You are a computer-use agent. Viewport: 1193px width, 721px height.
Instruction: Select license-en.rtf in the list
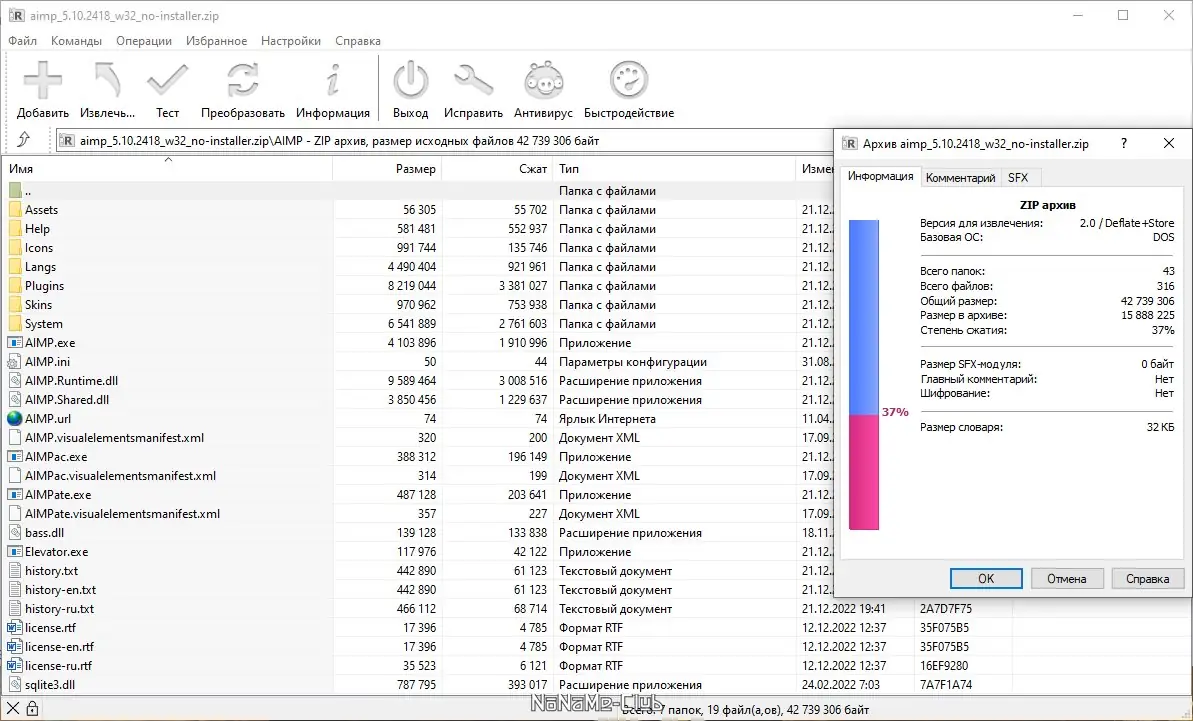[59, 647]
